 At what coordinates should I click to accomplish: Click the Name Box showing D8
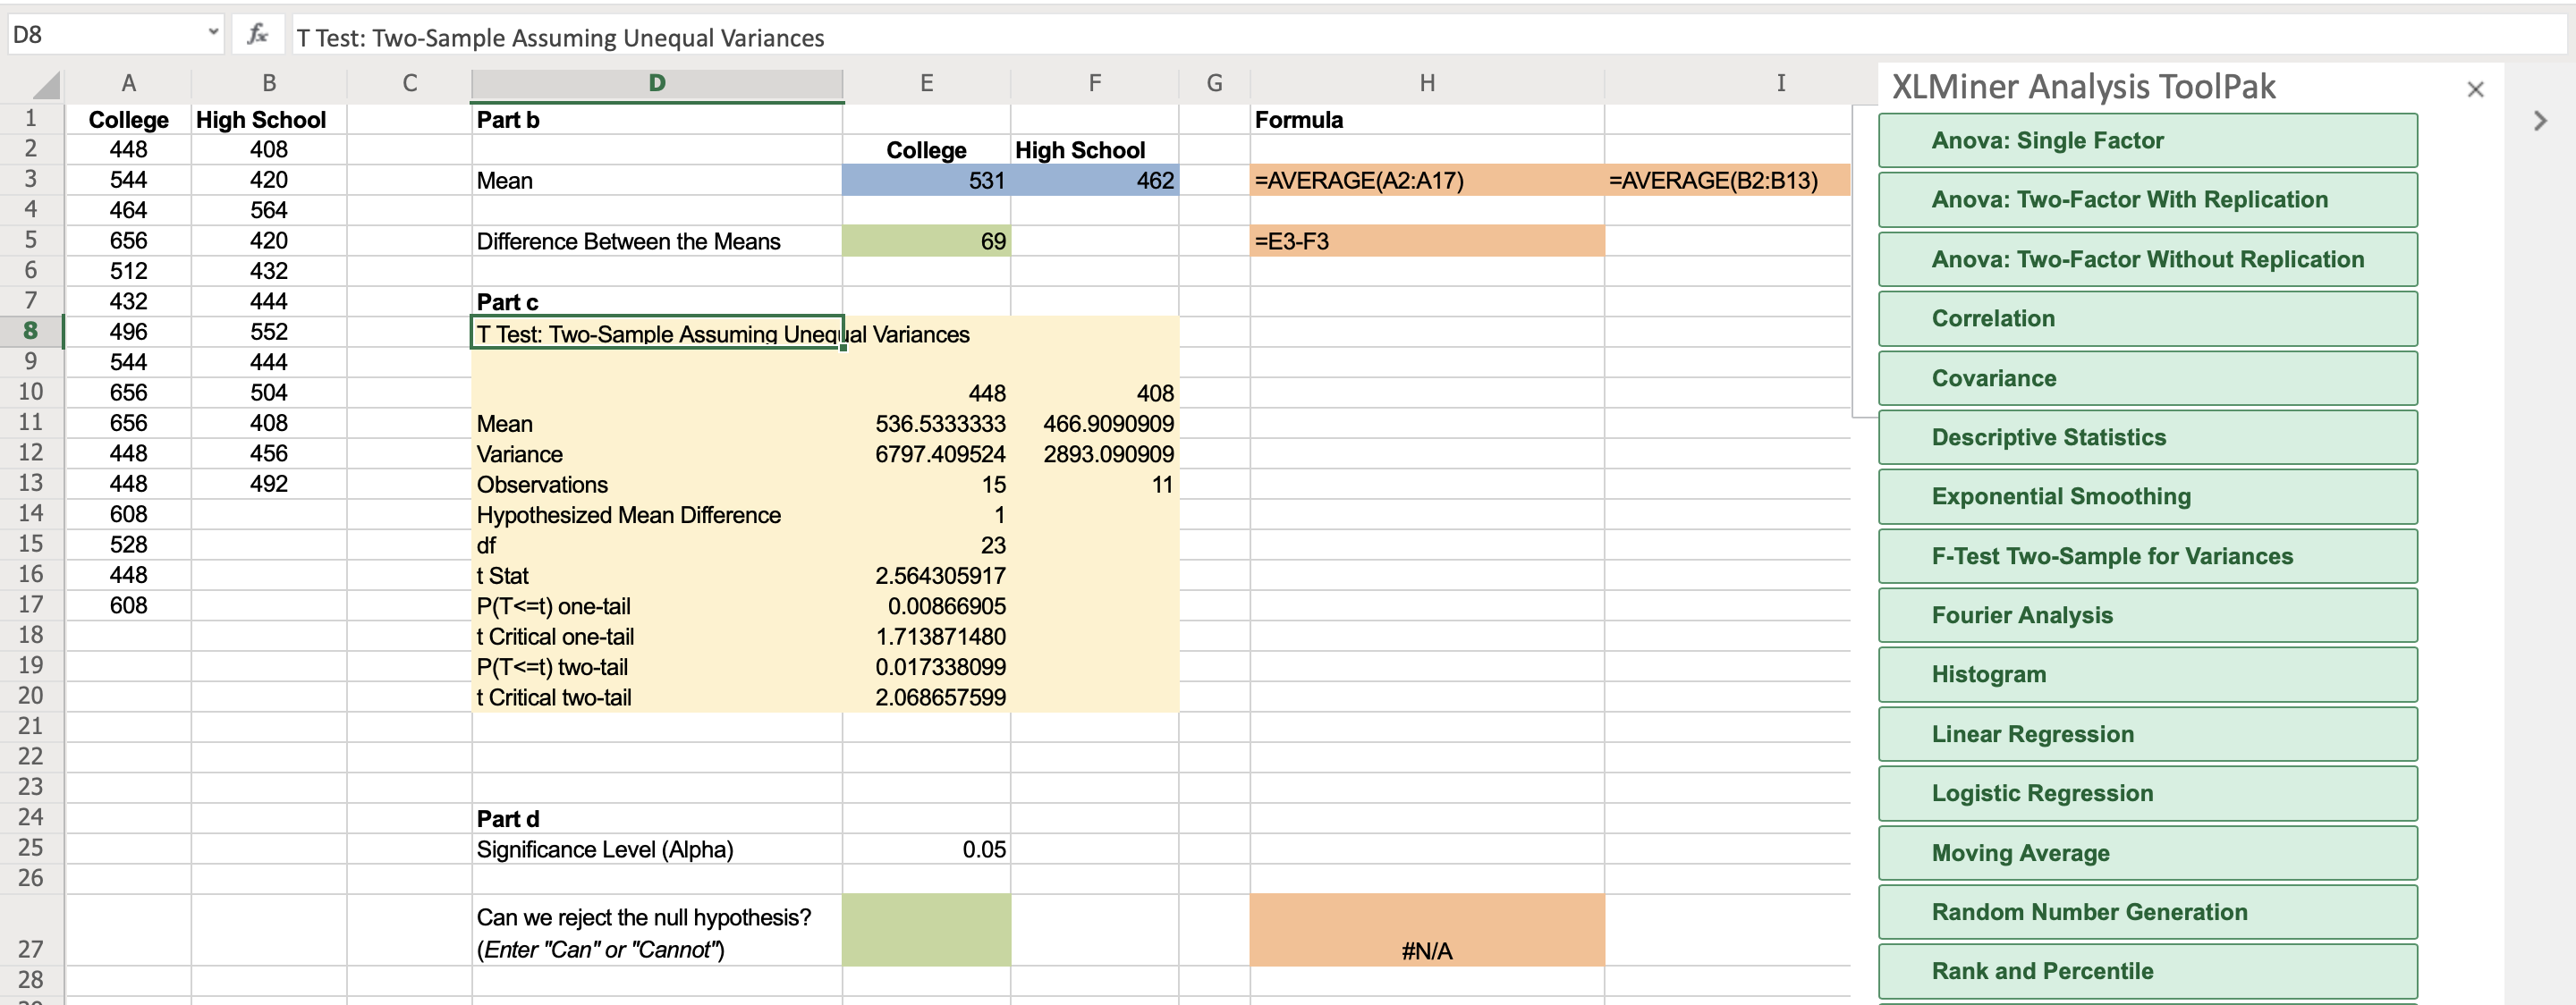(104, 35)
